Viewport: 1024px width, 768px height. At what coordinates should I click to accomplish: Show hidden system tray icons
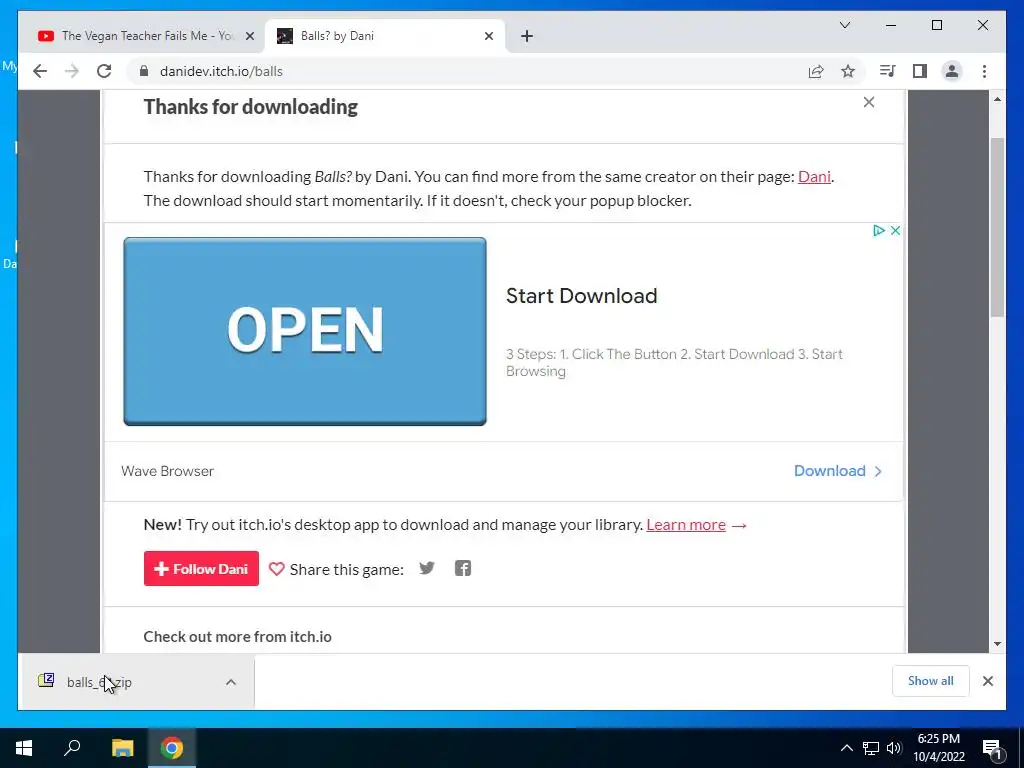[846, 748]
